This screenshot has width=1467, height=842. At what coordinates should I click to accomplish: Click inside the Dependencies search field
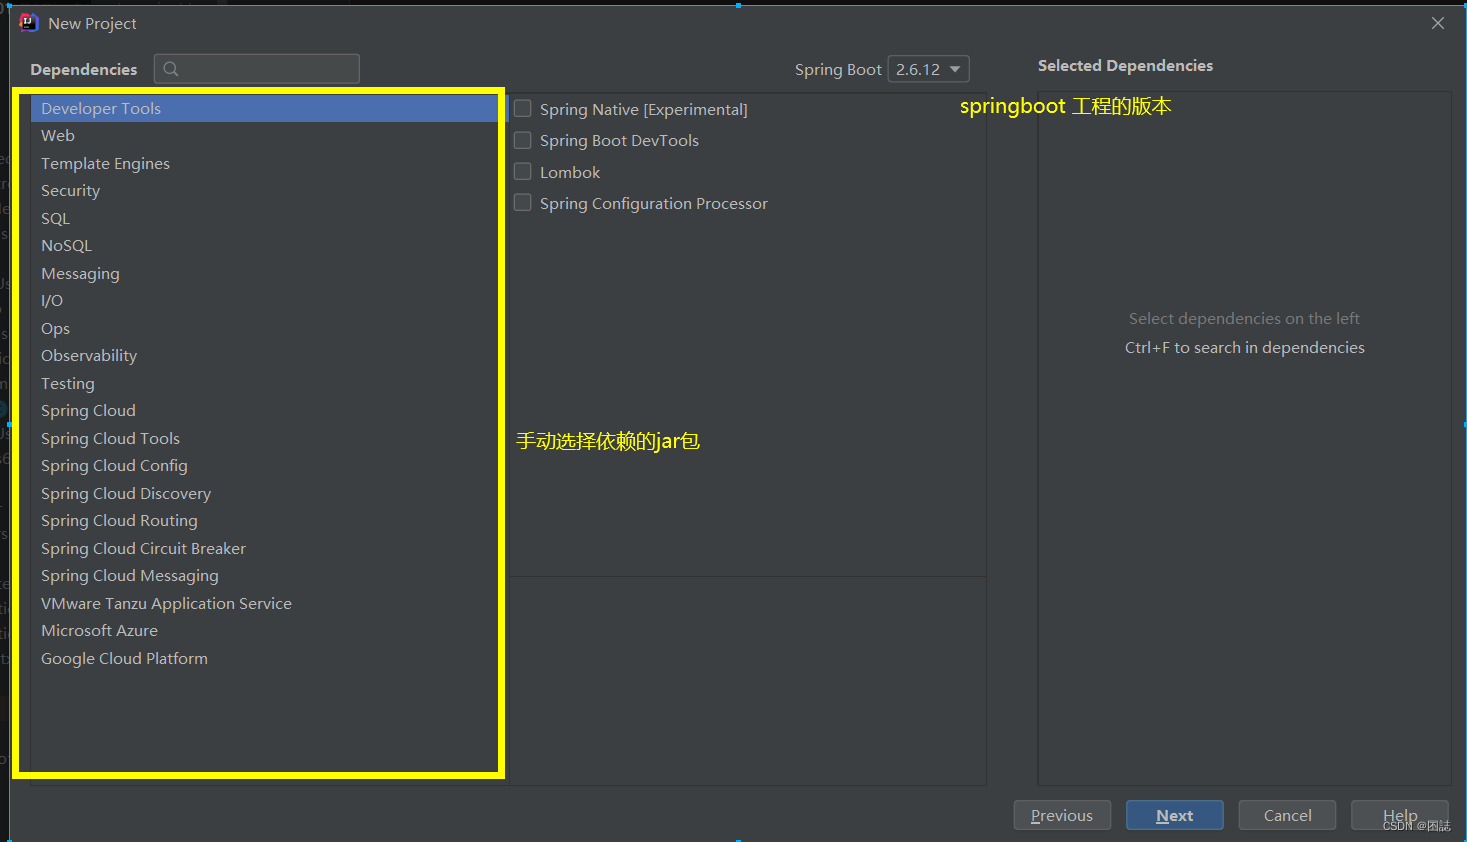click(x=257, y=69)
